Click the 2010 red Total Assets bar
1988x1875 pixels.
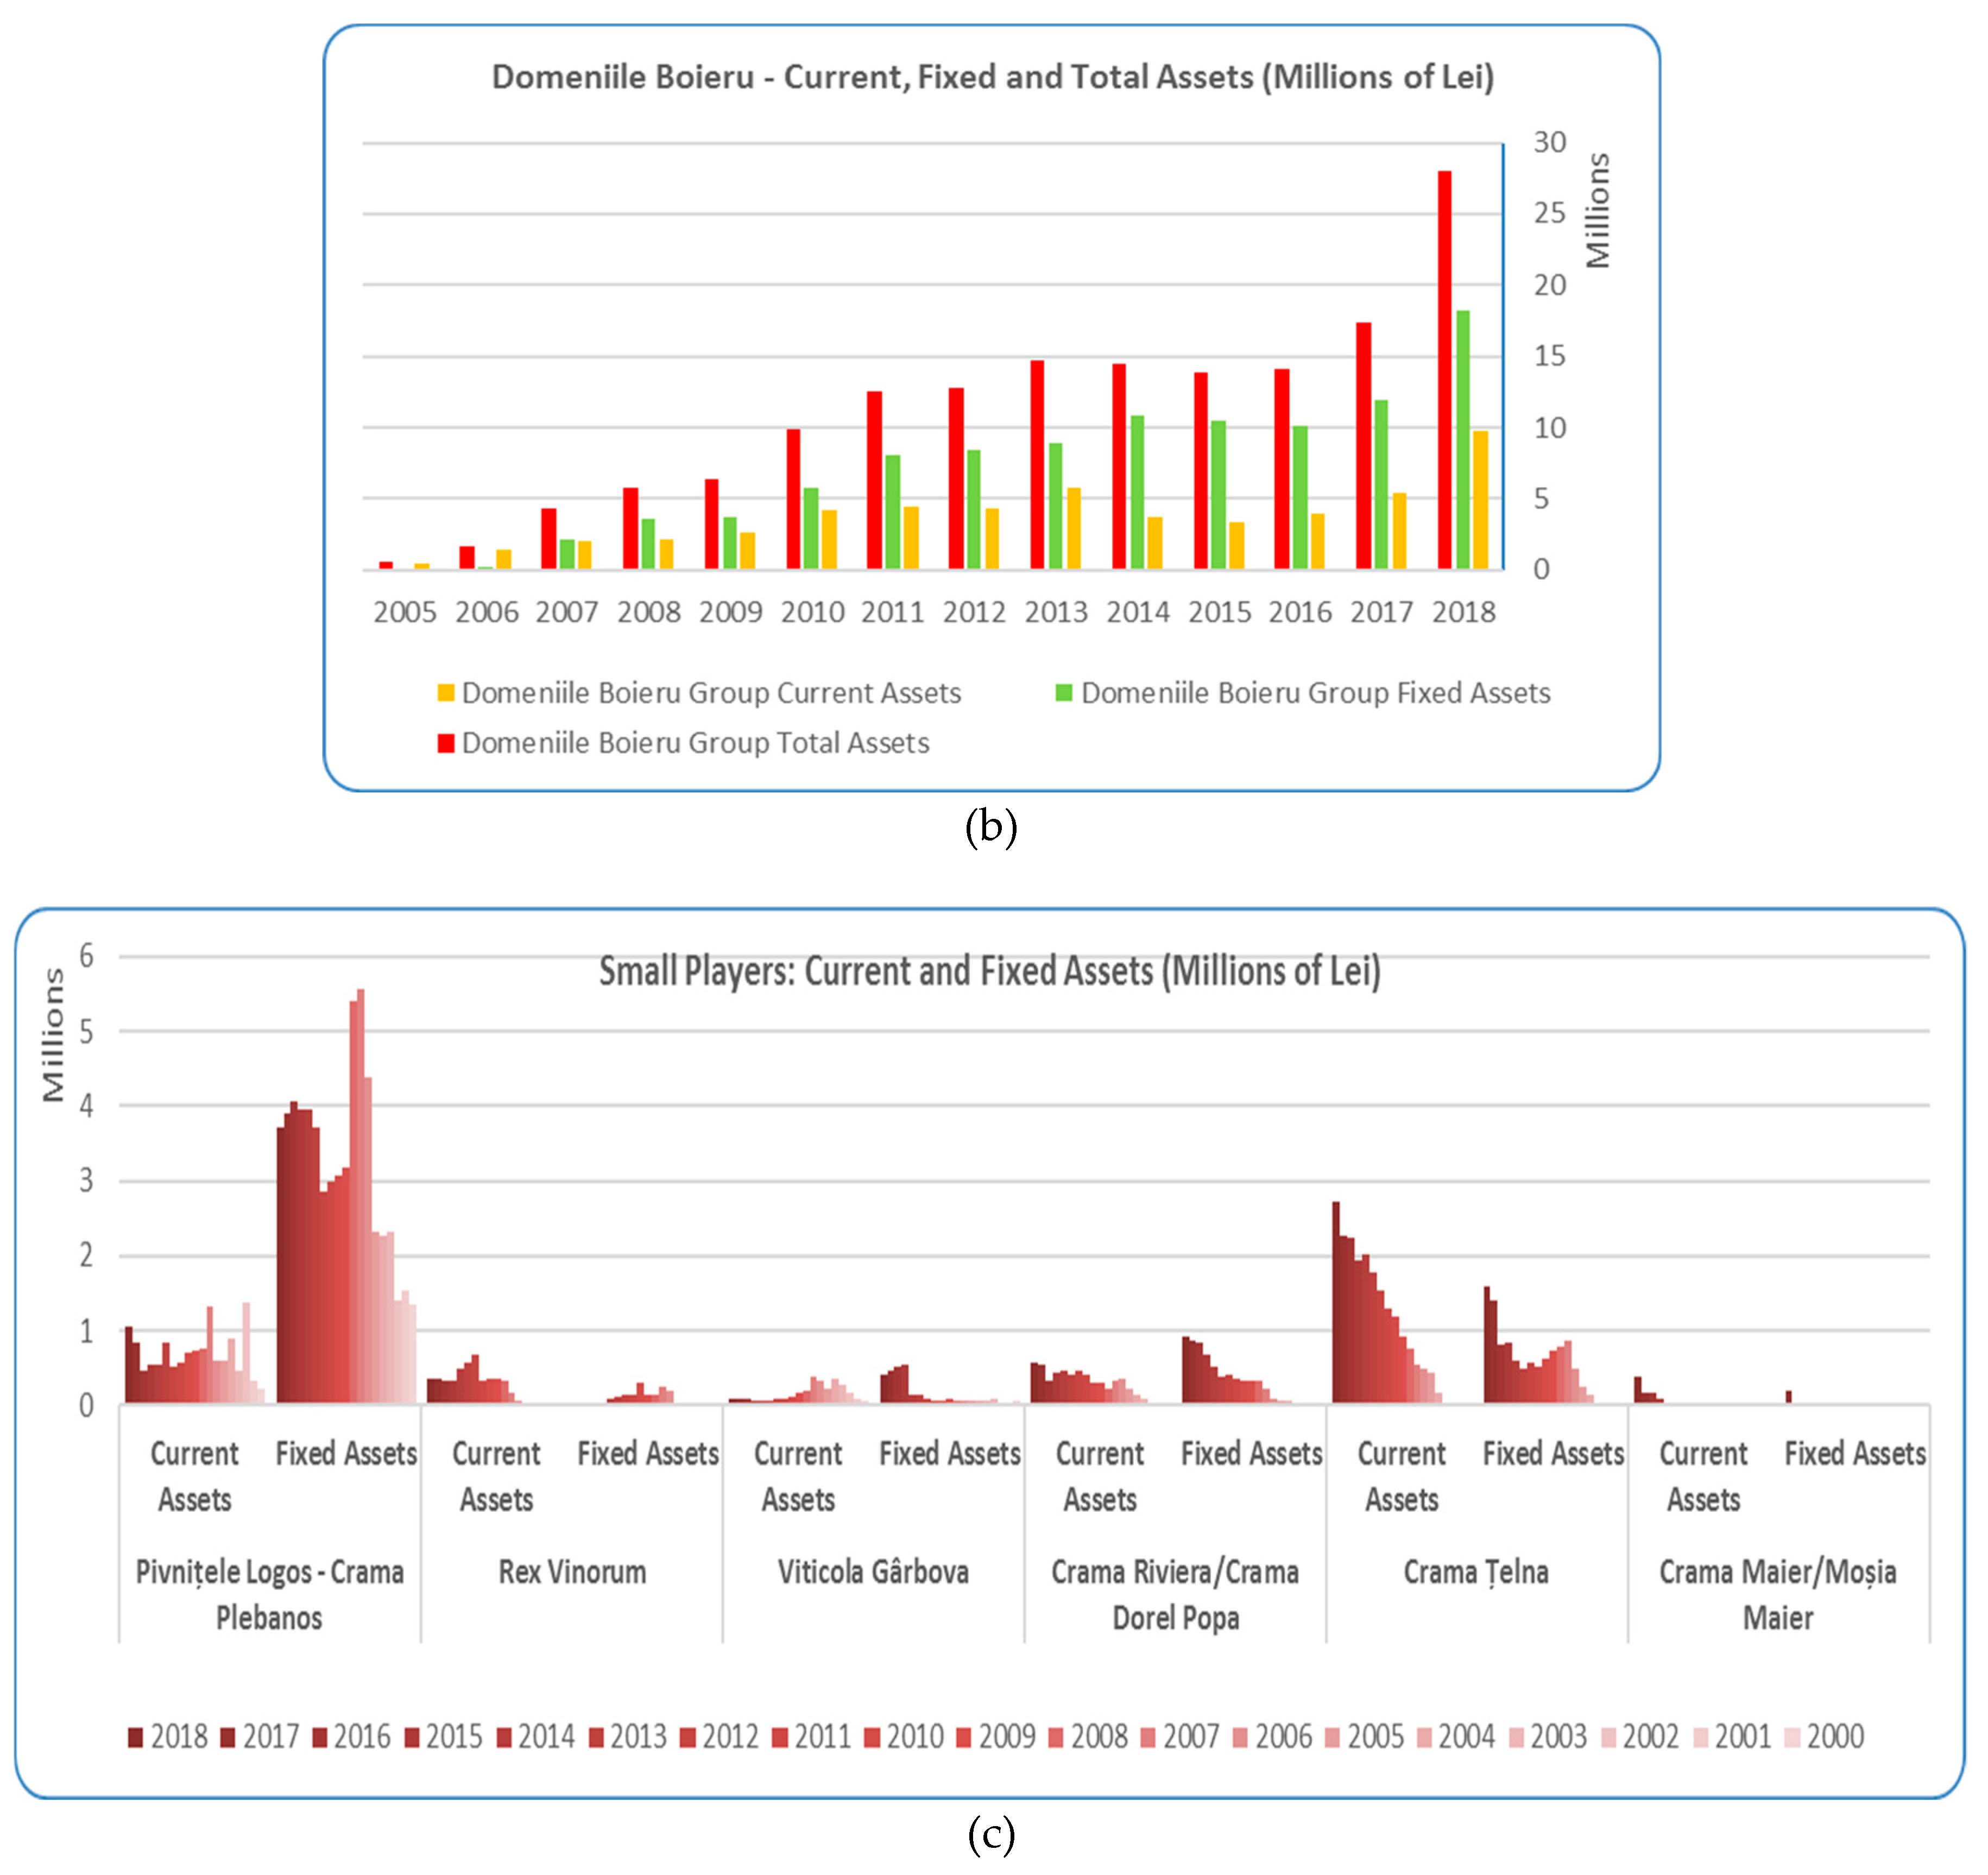point(793,499)
